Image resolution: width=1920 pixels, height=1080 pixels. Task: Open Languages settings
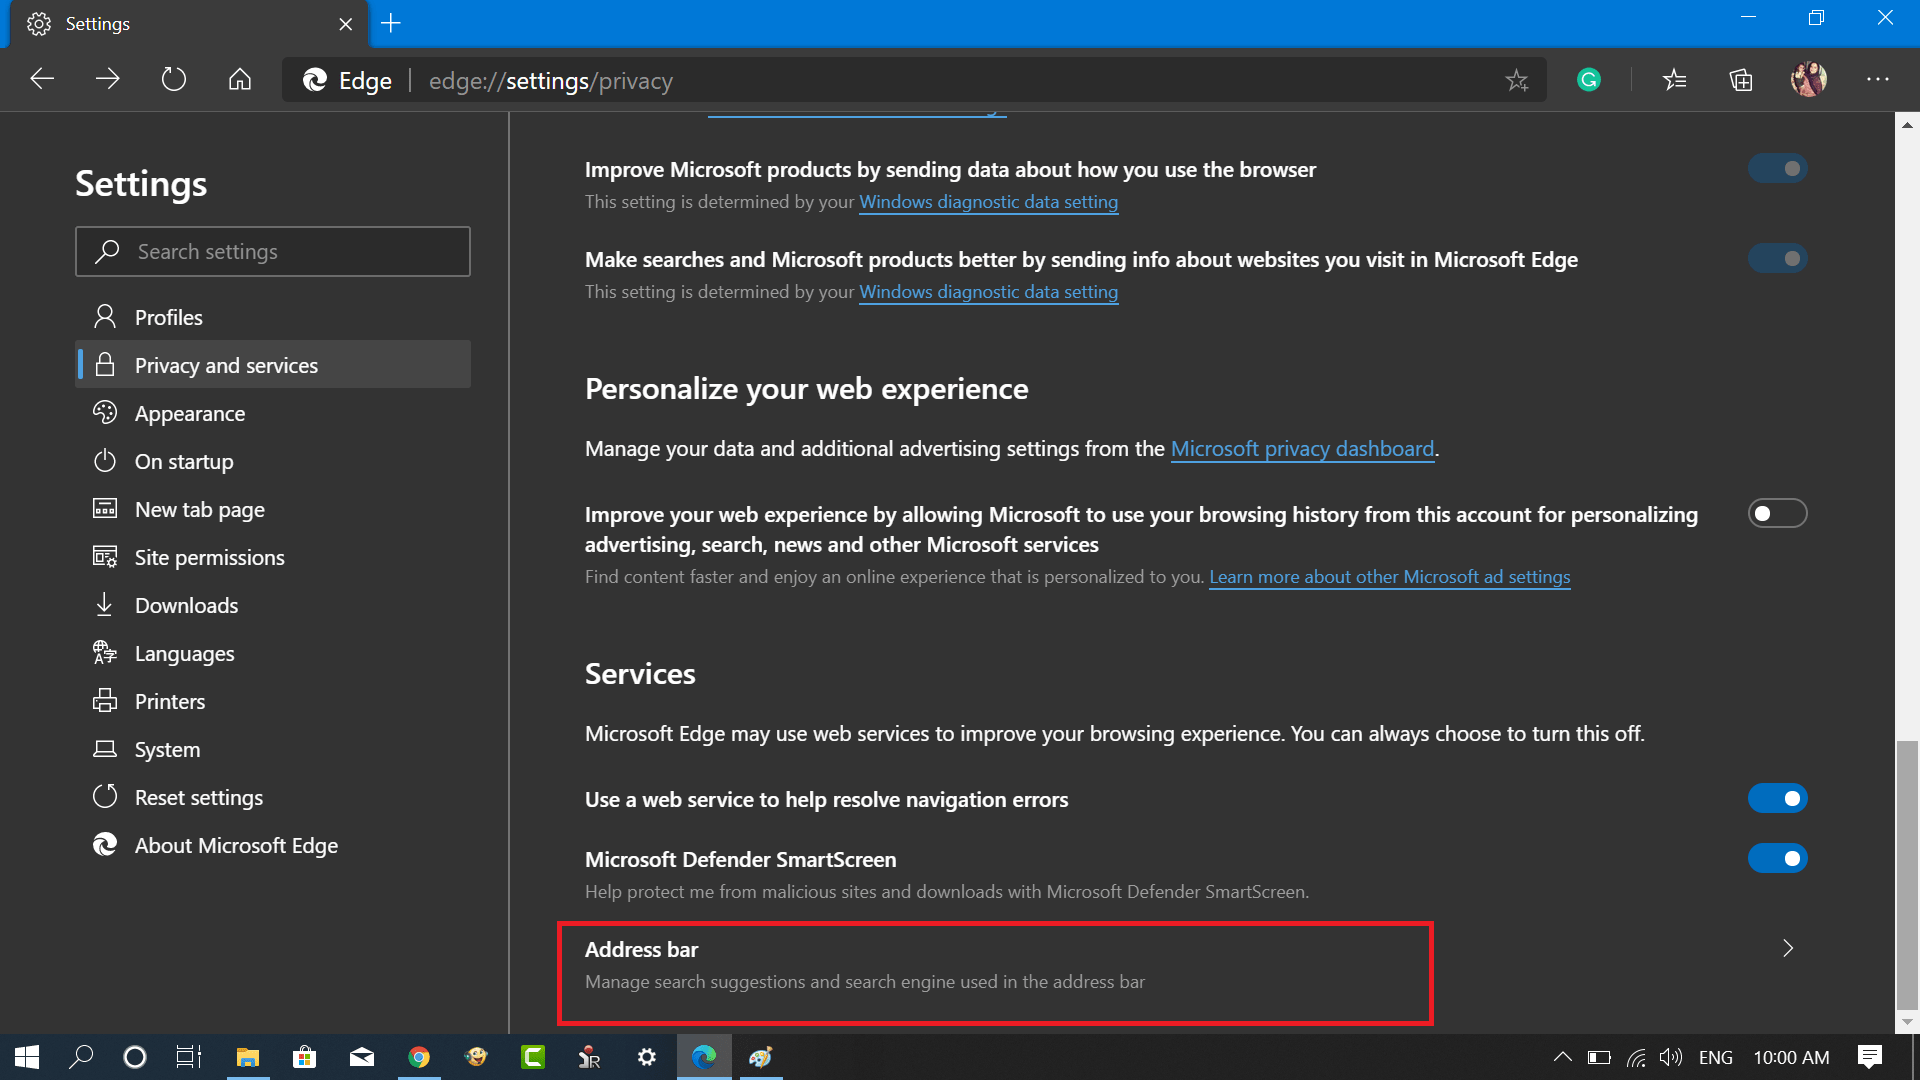pos(273,653)
